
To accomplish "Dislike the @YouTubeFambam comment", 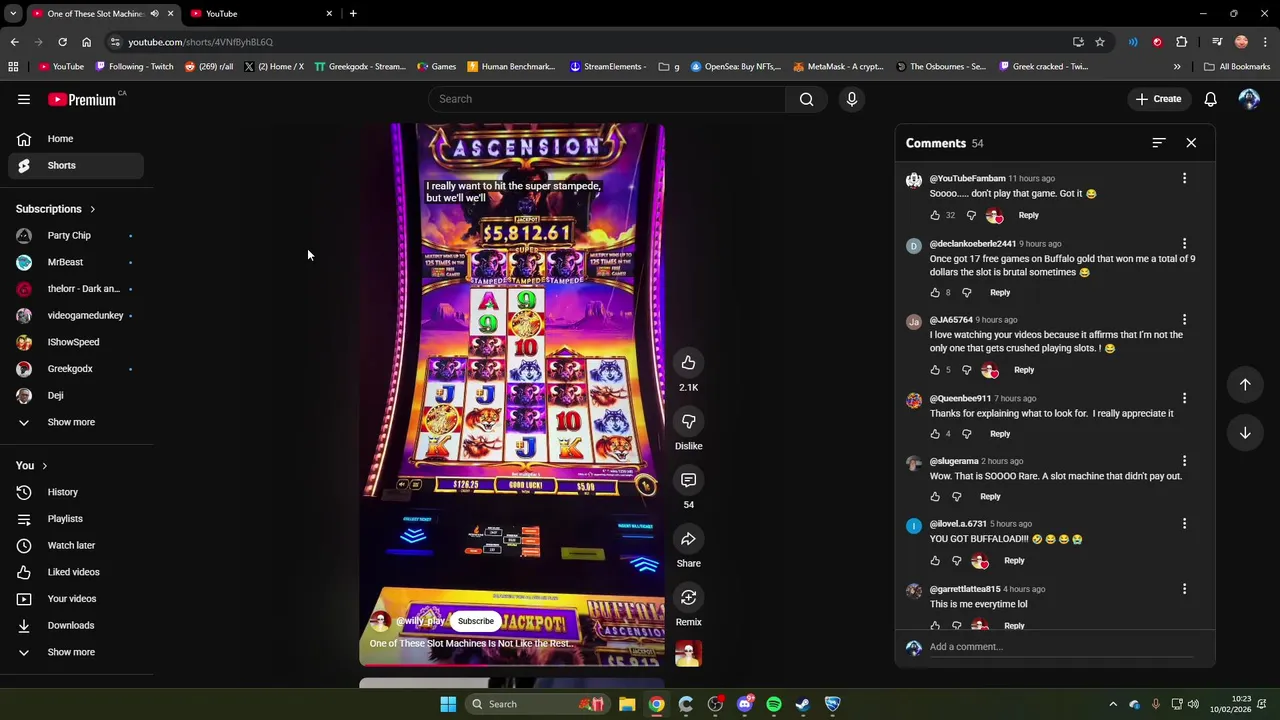I will click(x=971, y=215).
